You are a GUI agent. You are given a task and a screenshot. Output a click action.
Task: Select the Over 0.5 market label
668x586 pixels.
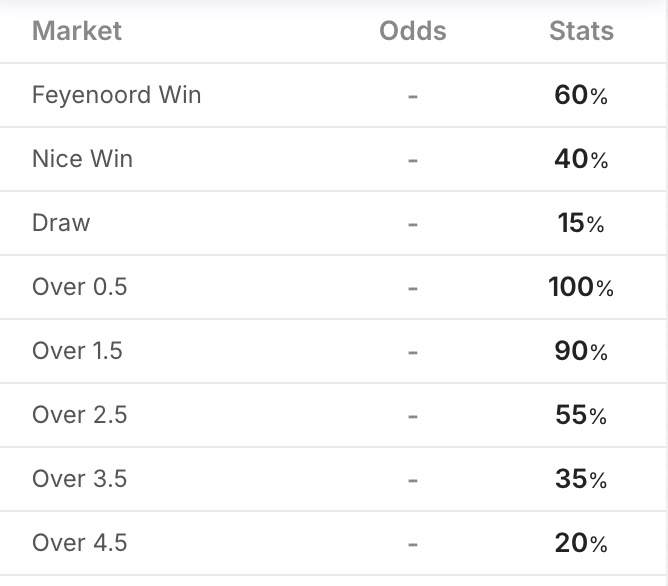[x=80, y=287]
